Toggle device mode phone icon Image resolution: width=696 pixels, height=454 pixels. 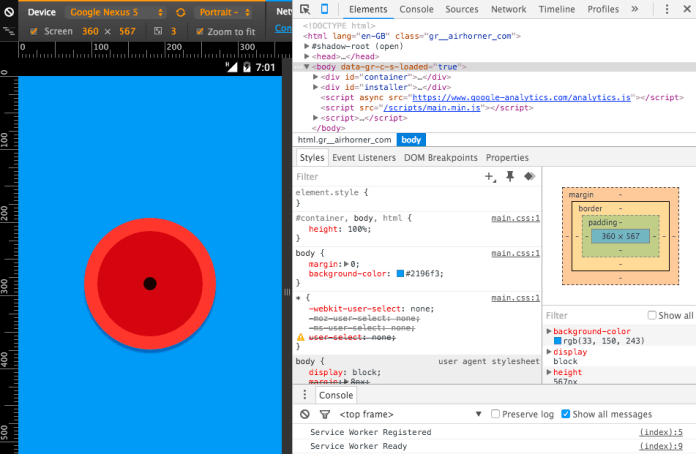324,9
